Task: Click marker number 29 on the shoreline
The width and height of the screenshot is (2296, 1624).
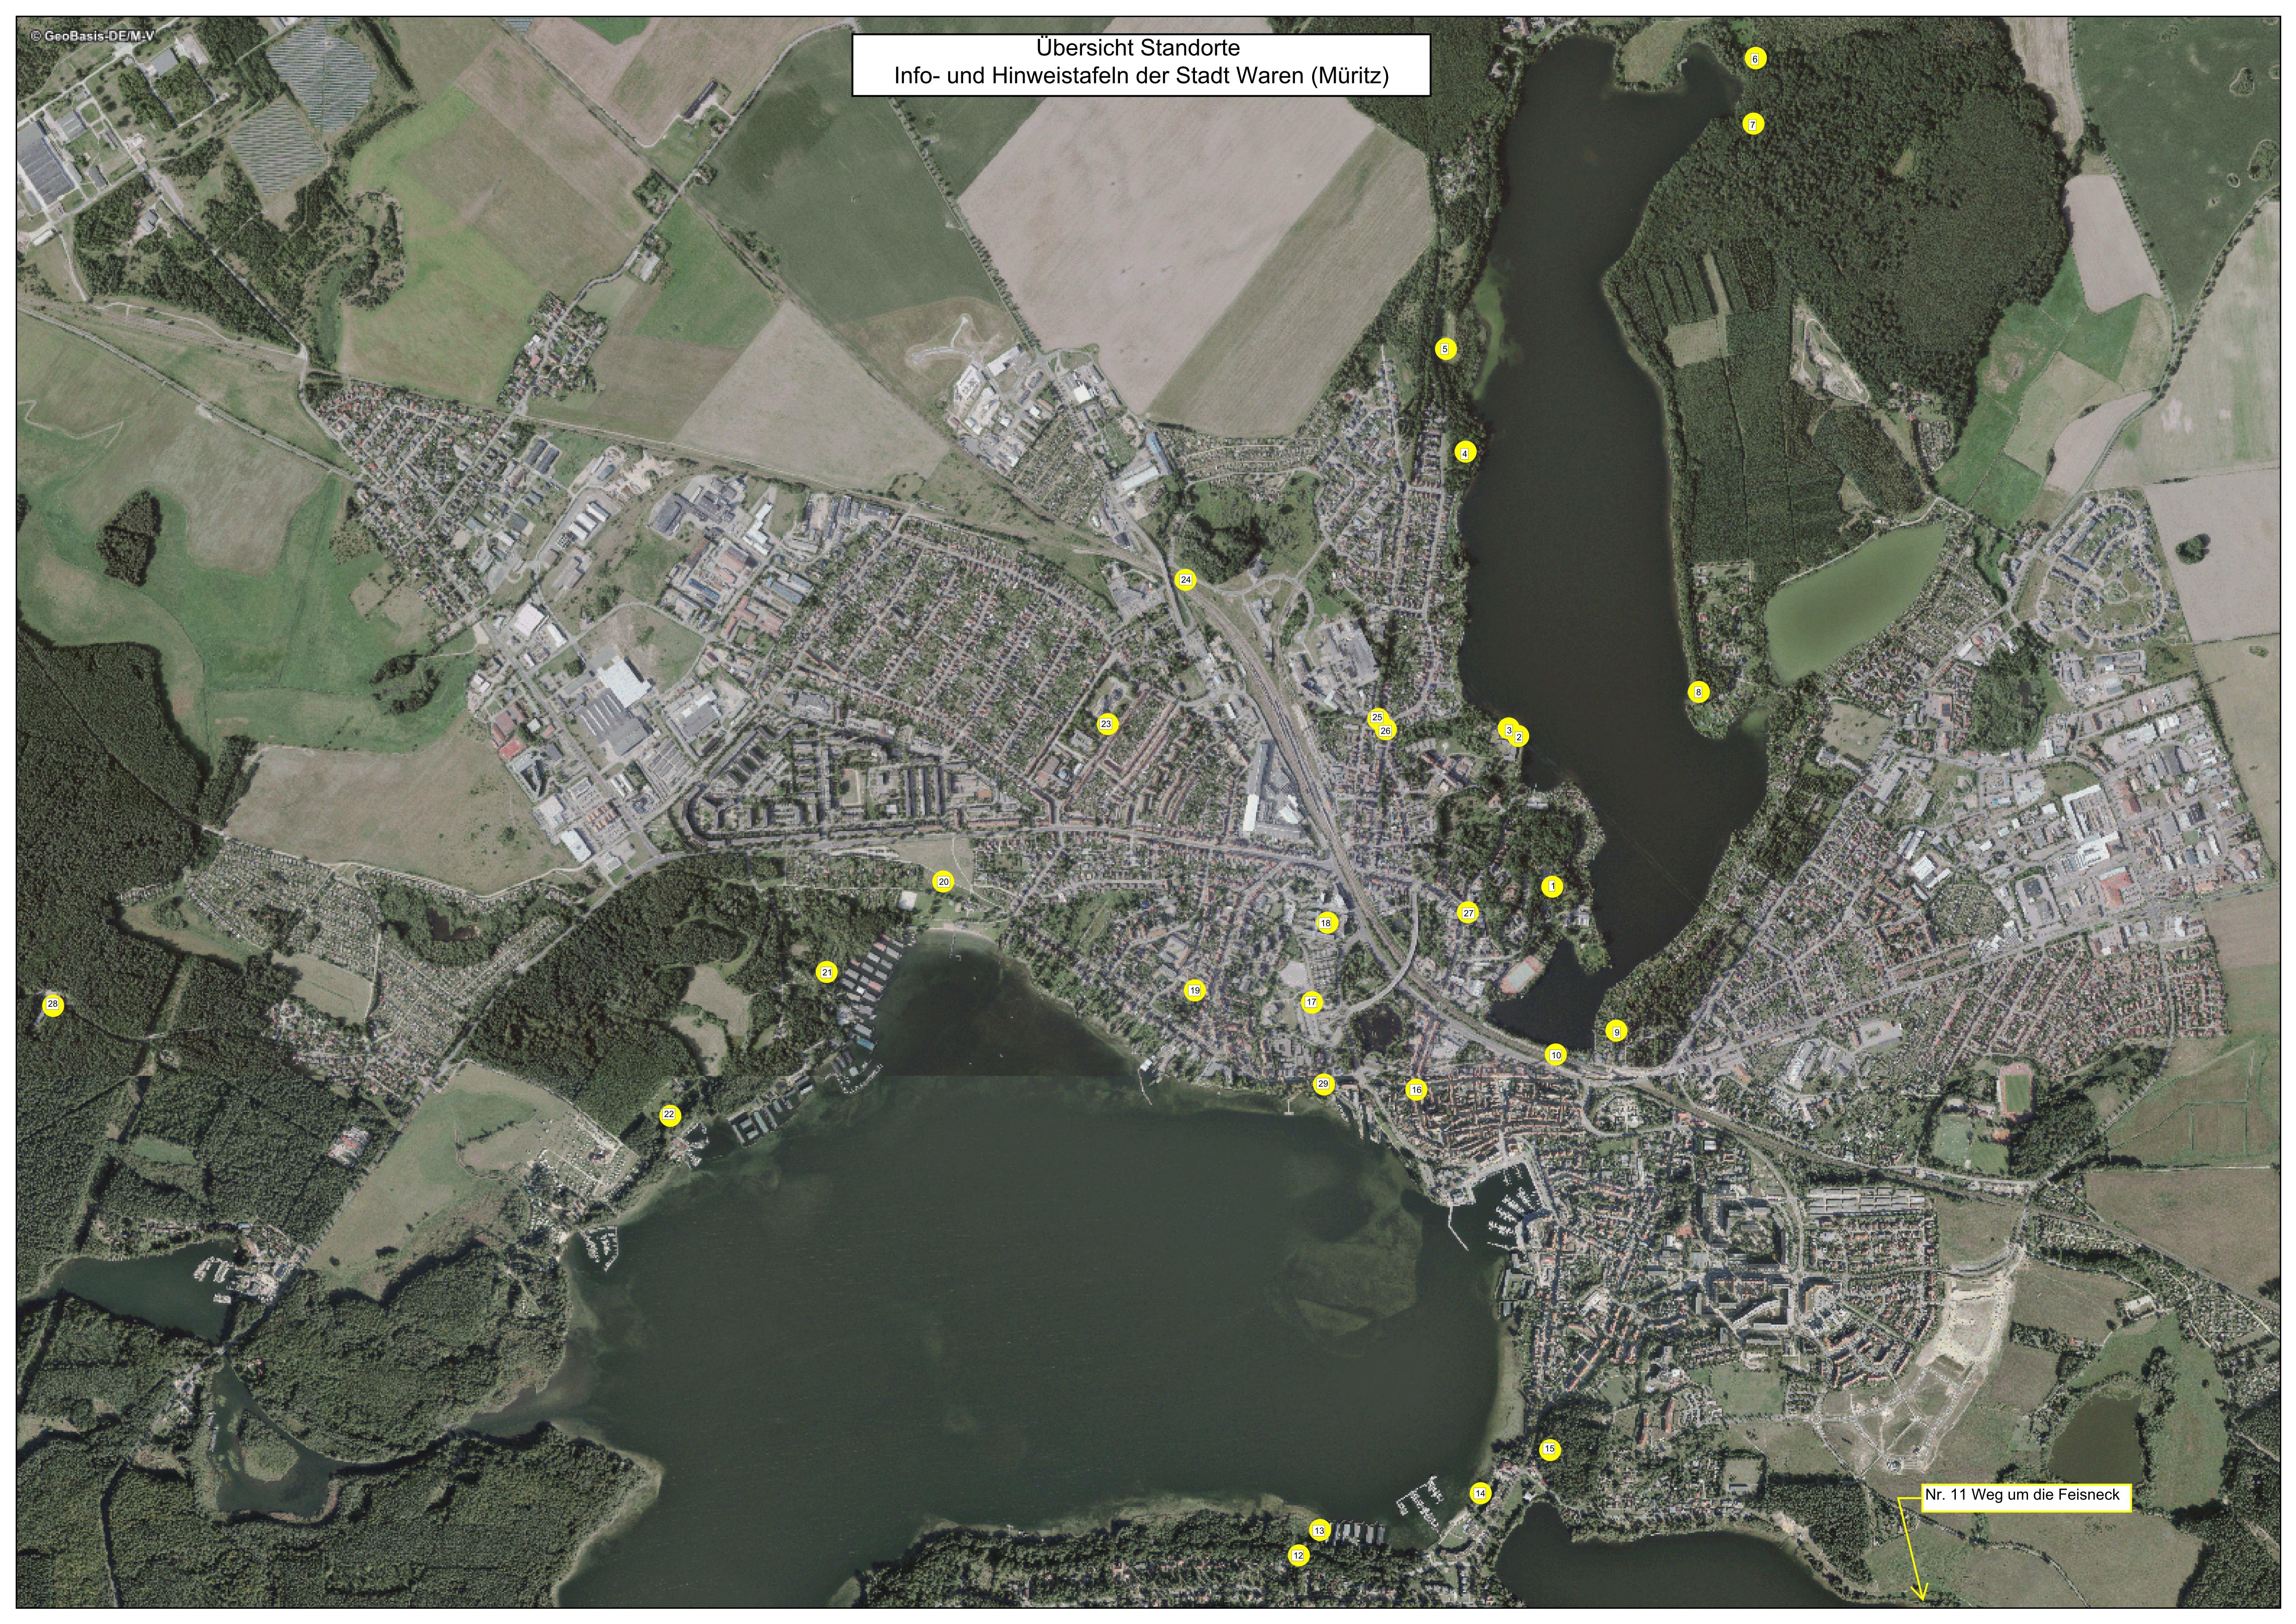Action: tap(1323, 1084)
